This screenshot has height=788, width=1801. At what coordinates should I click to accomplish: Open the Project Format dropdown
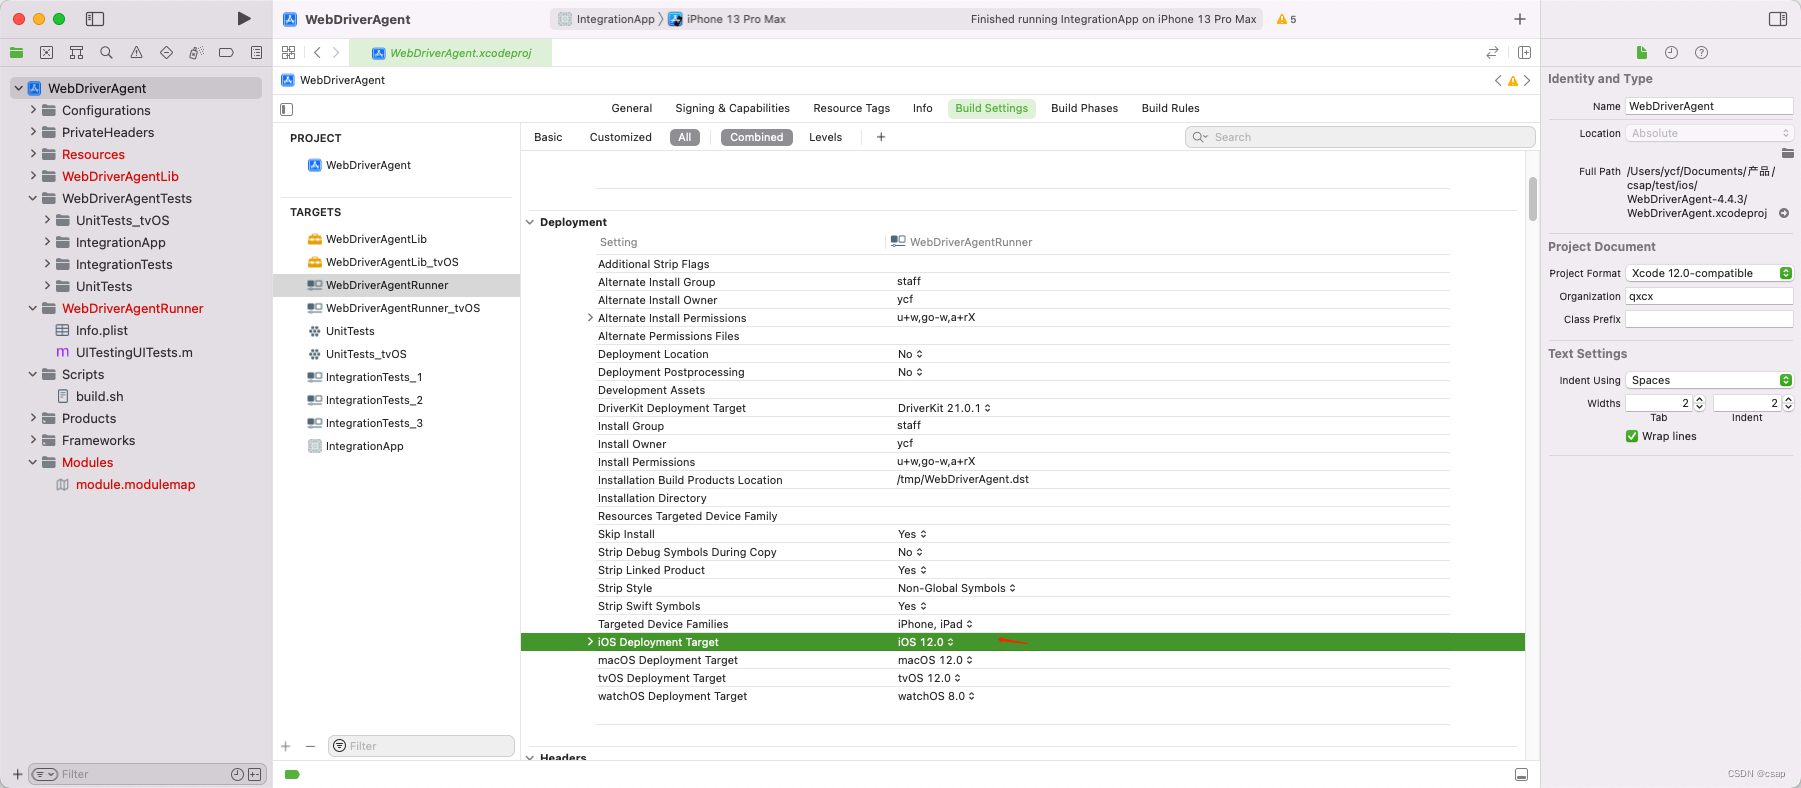coord(1709,273)
